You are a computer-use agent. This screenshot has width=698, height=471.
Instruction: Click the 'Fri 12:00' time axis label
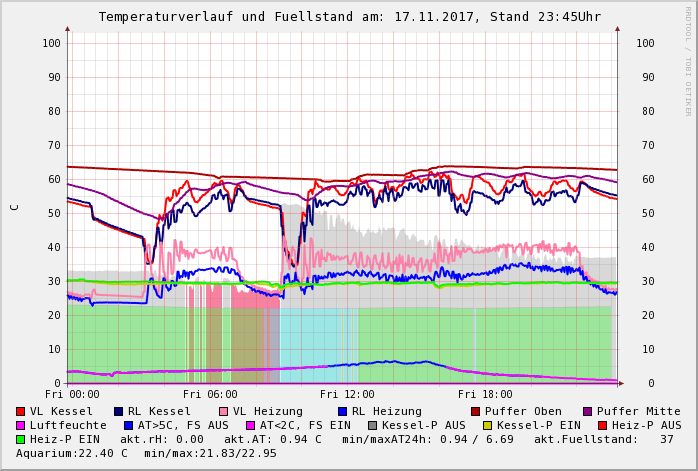coord(346,395)
